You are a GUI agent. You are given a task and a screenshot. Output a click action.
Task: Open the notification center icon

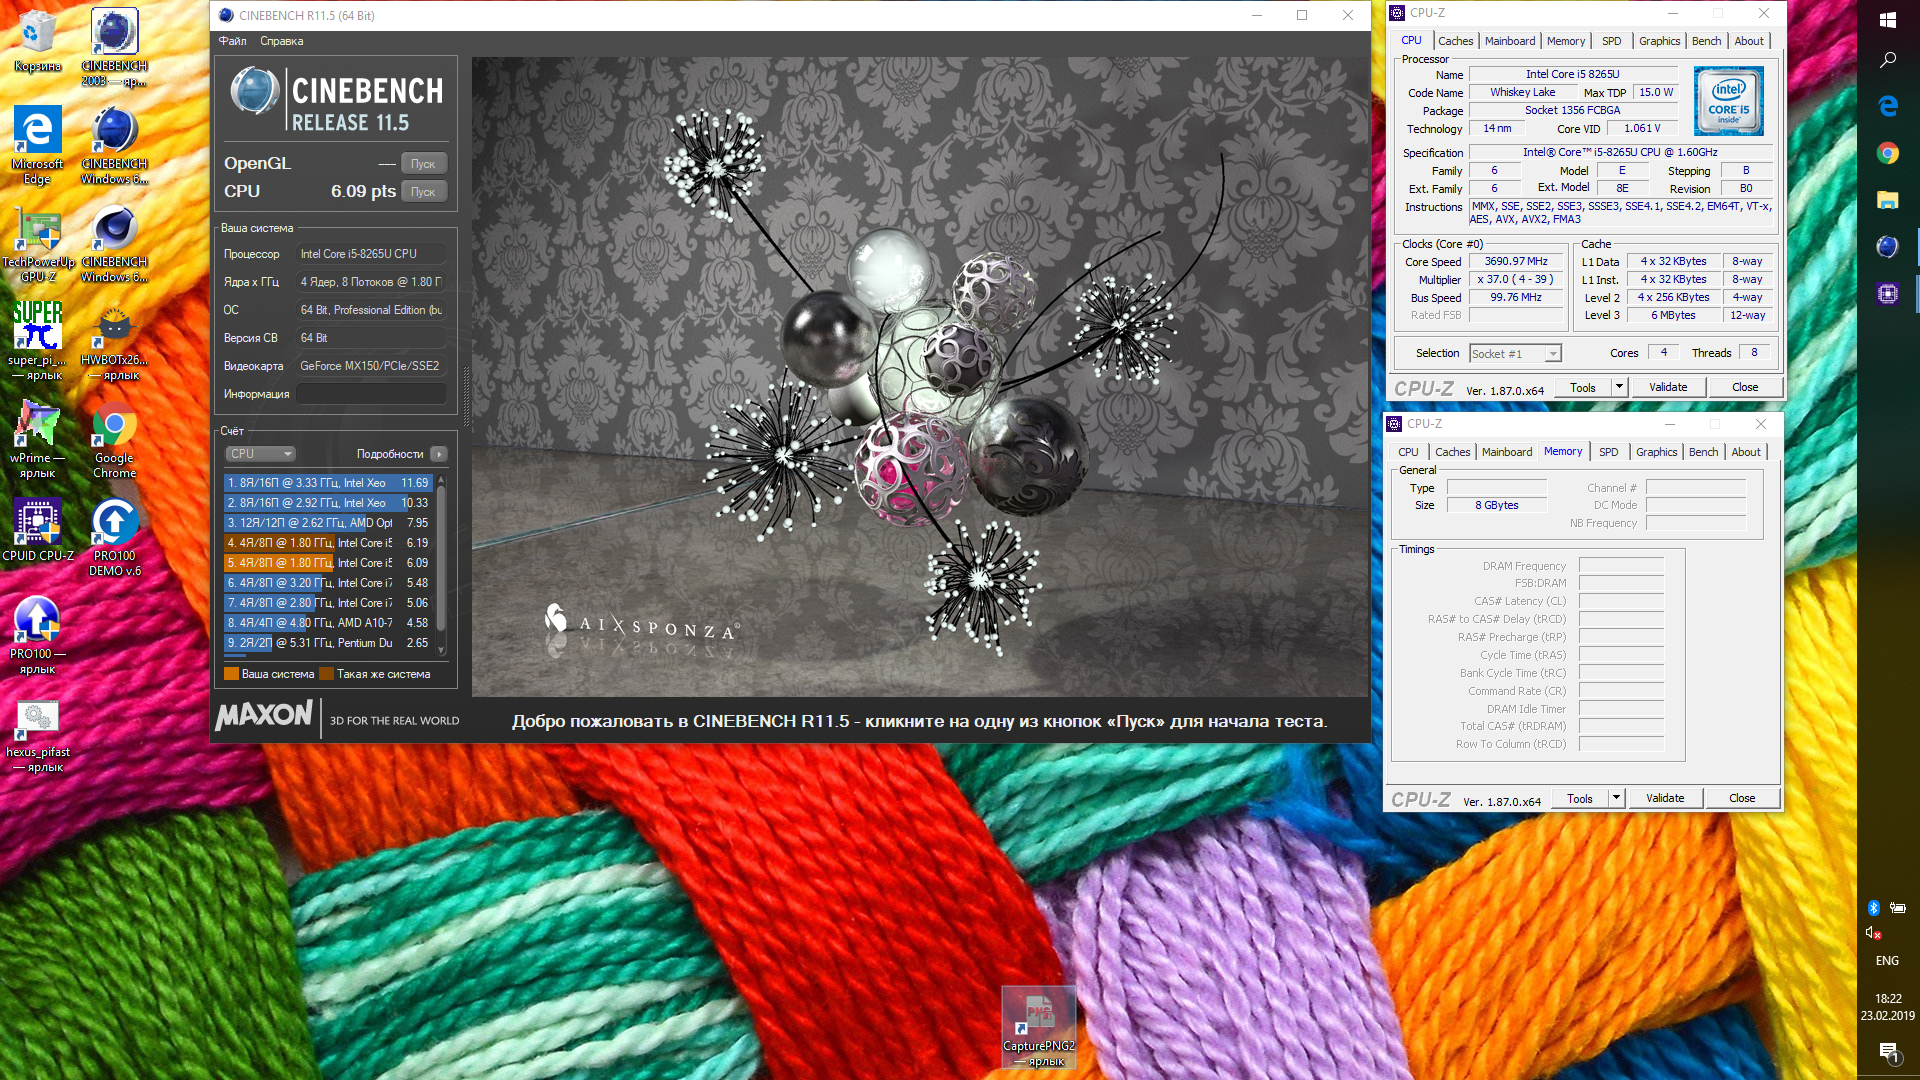point(1888,1052)
